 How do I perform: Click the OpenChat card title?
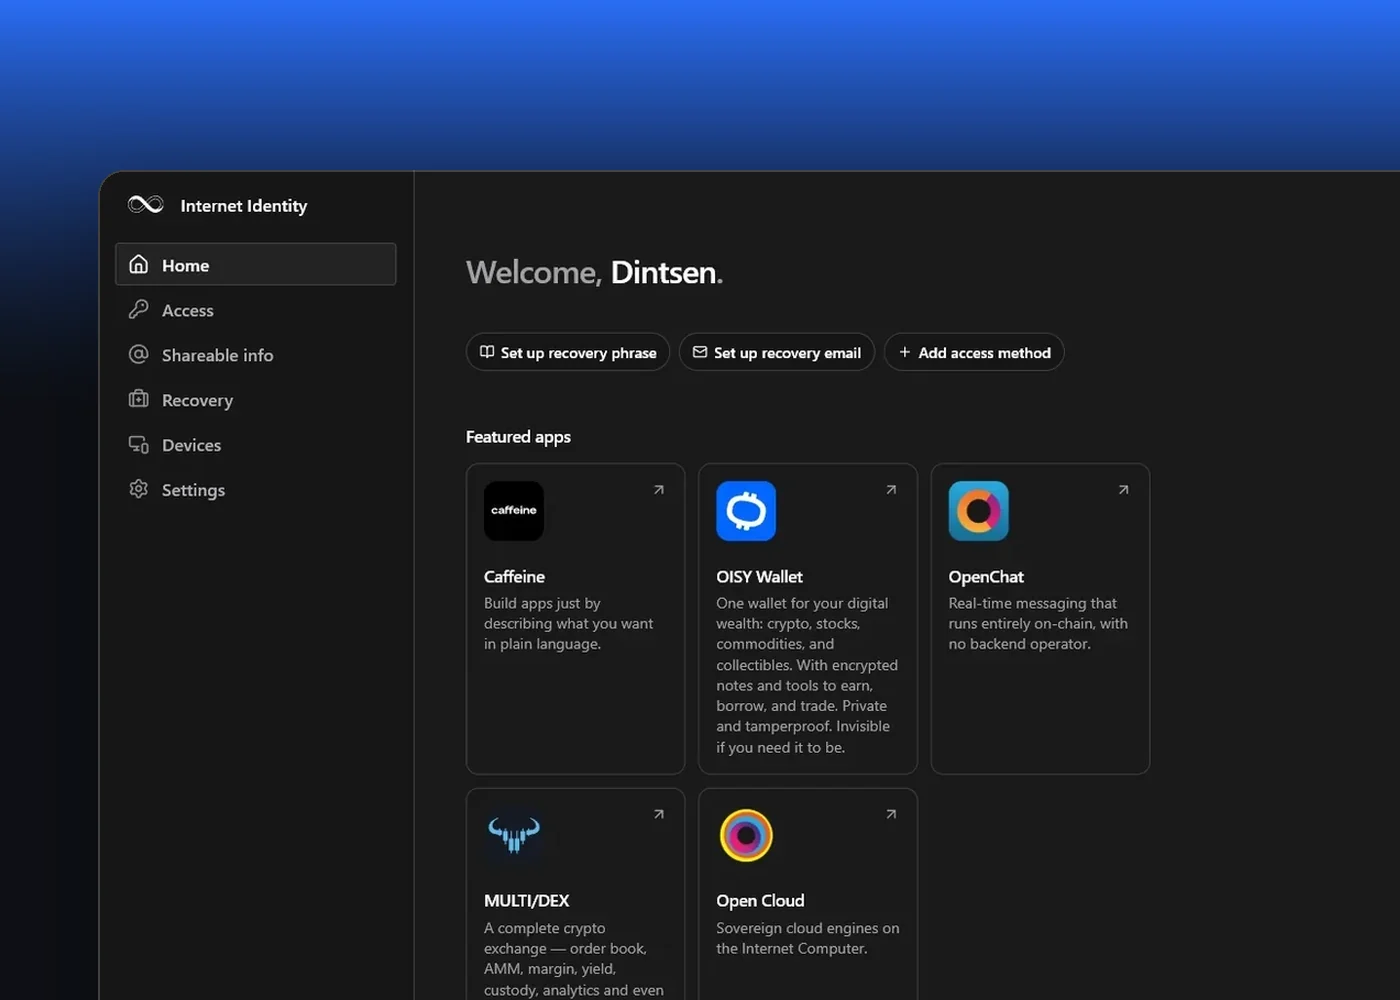pos(986,577)
